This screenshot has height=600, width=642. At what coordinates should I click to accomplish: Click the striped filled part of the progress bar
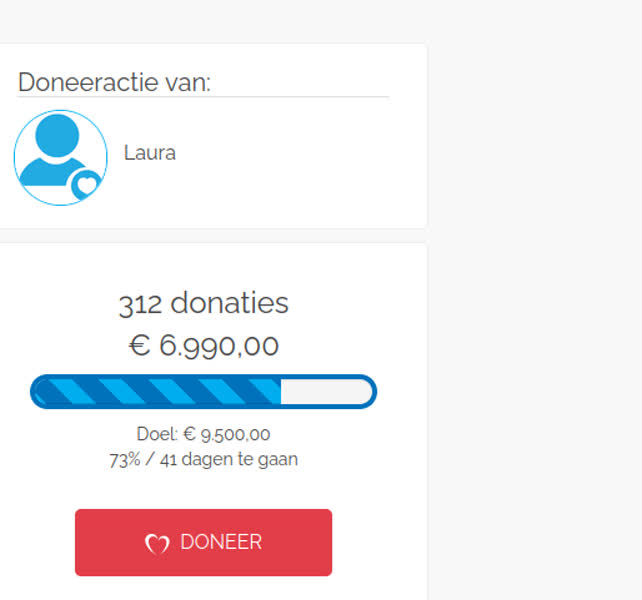click(159, 392)
